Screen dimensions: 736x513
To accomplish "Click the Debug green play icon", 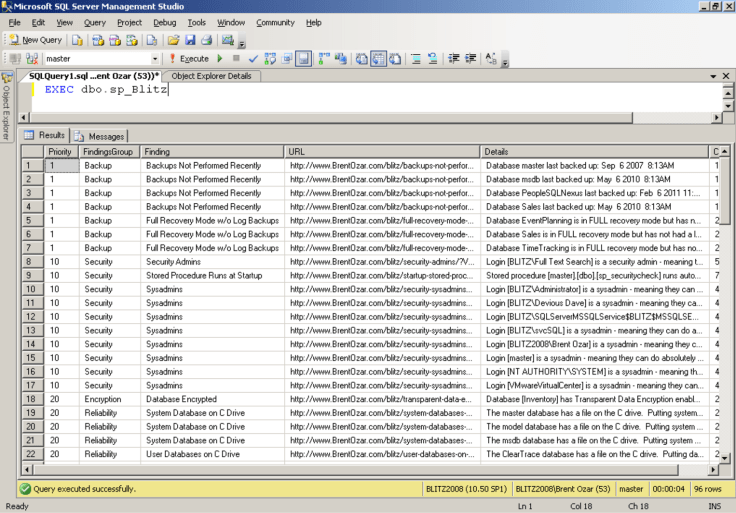I will [x=220, y=59].
